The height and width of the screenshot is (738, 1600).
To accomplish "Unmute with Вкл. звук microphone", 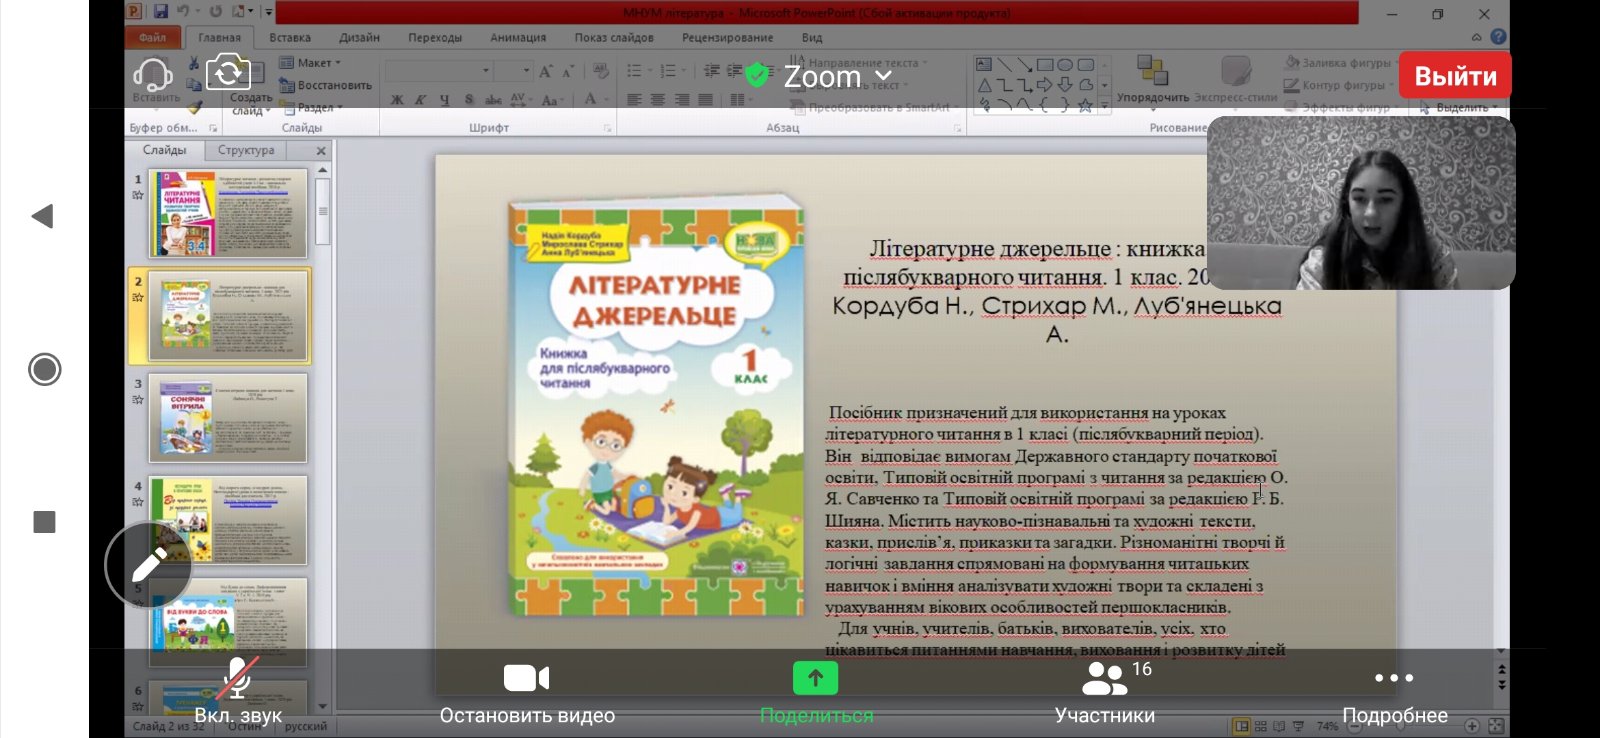I will coord(238,691).
